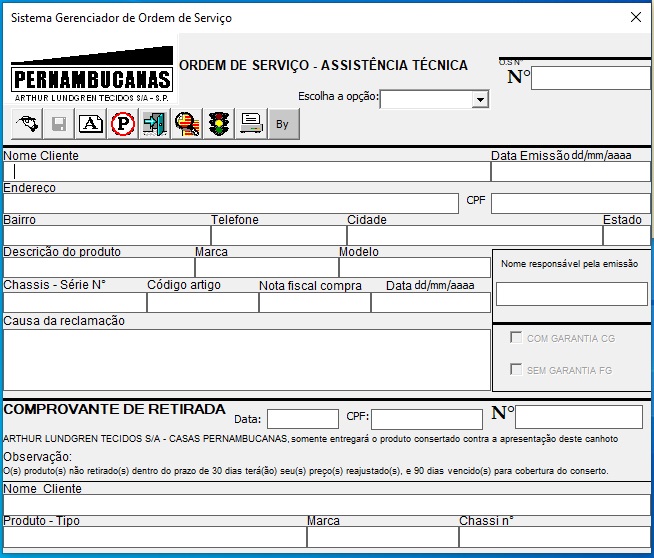The image size is (654, 558).
Task: Click the Data Emissão input field
Action: pyautogui.click(x=571, y=171)
